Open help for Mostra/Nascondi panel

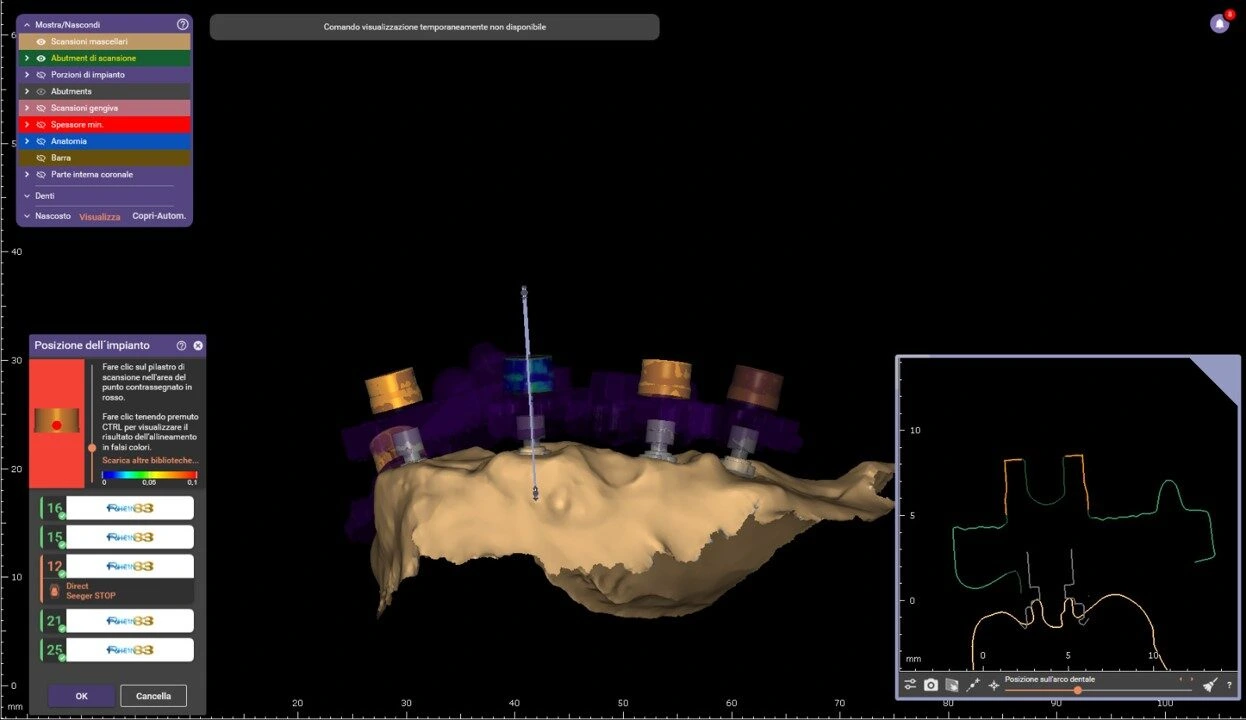click(x=182, y=24)
